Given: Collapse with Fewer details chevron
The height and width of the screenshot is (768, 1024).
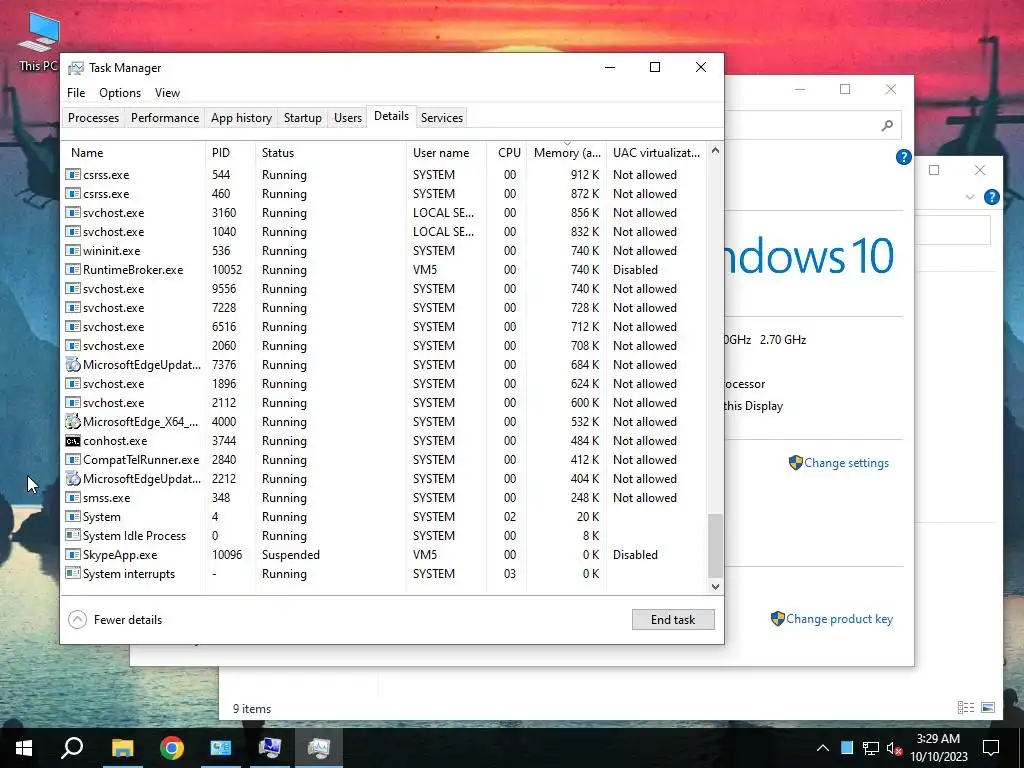Looking at the screenshot, I should [x=77, y=619].
